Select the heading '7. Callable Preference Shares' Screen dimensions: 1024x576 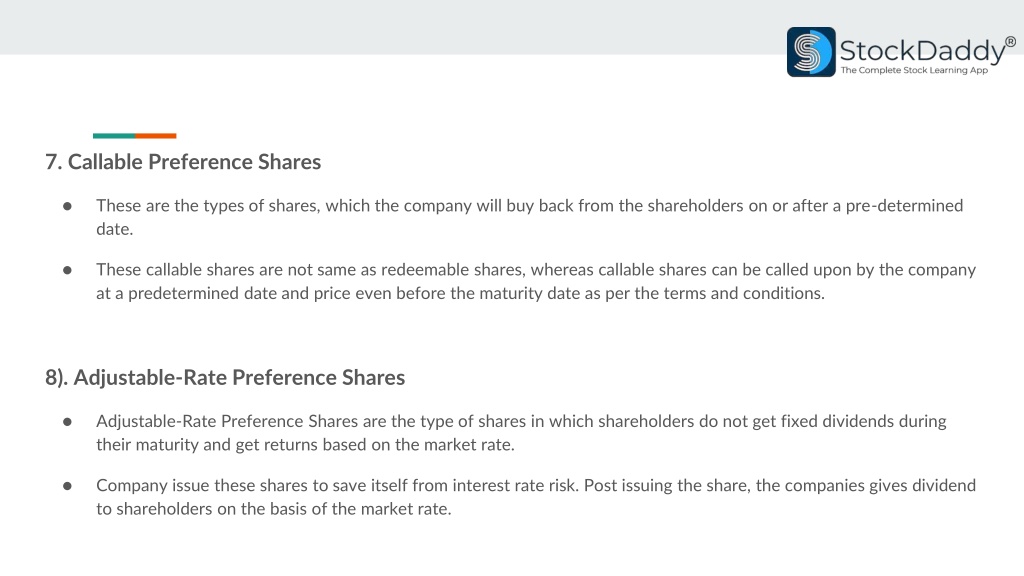[x=183, y=161]
